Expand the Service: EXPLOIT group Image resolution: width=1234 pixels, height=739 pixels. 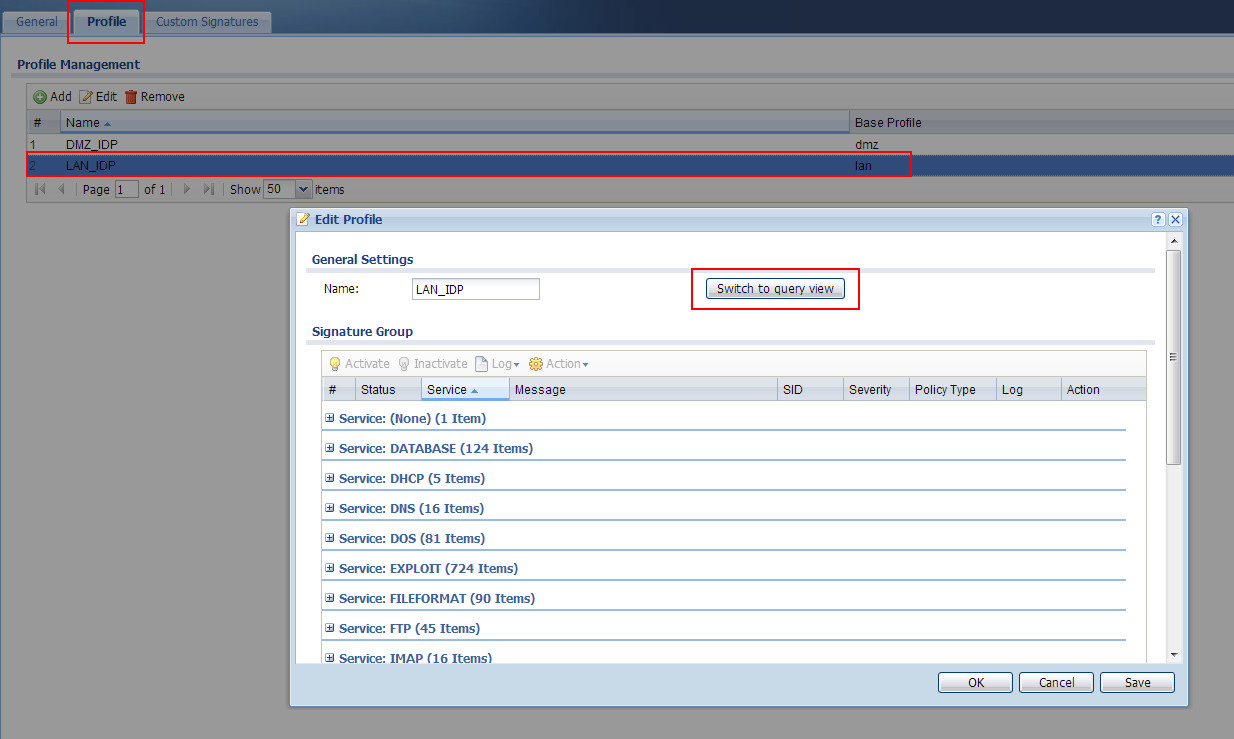tap(330, 568)
